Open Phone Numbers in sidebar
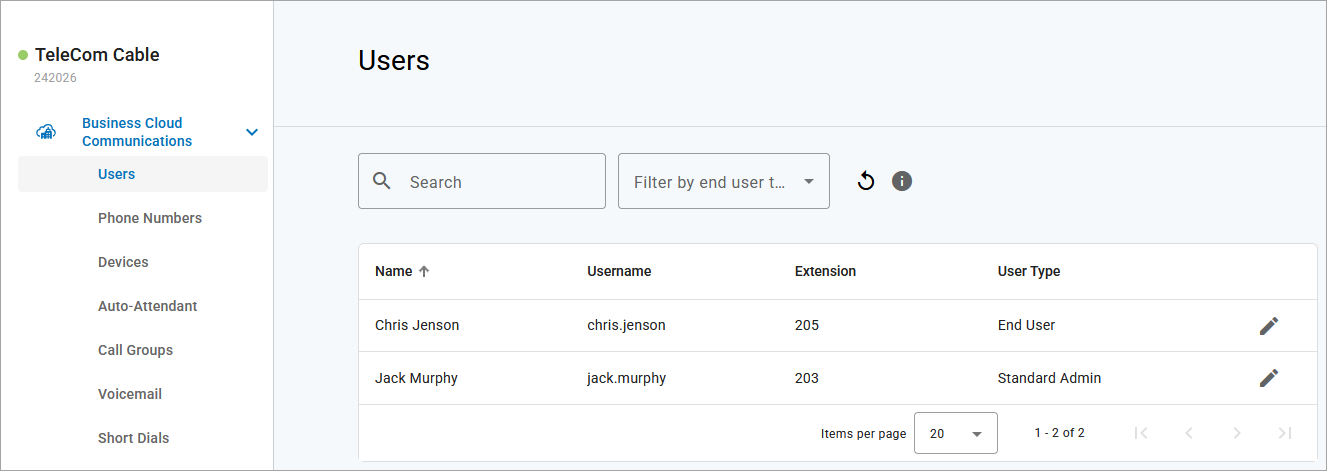This screenshot has width=1327, height=471. [150, 218]
